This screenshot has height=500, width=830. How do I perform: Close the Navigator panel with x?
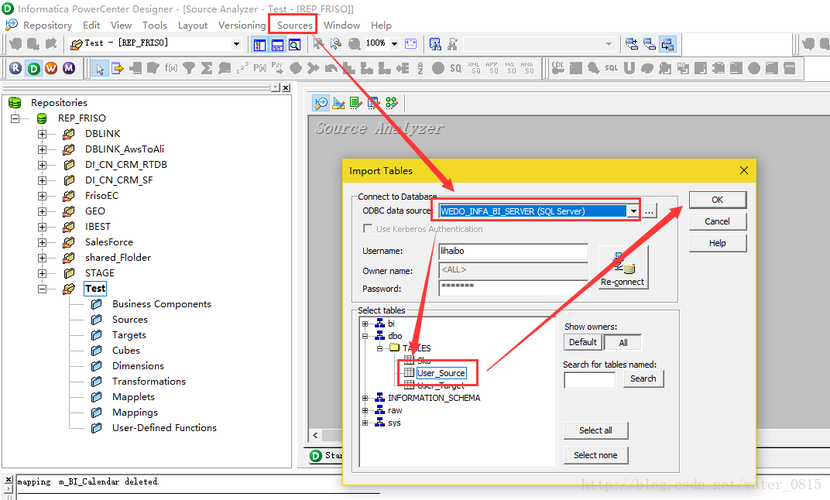[x=286, y=88]
